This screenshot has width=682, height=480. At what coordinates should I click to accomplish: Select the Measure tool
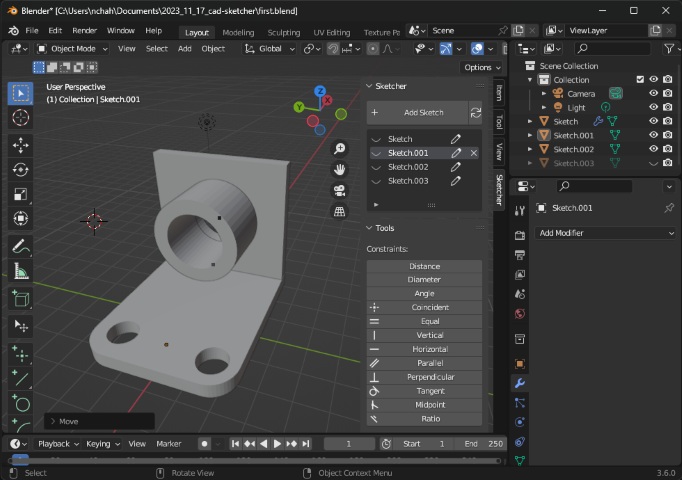pos(20,271)
